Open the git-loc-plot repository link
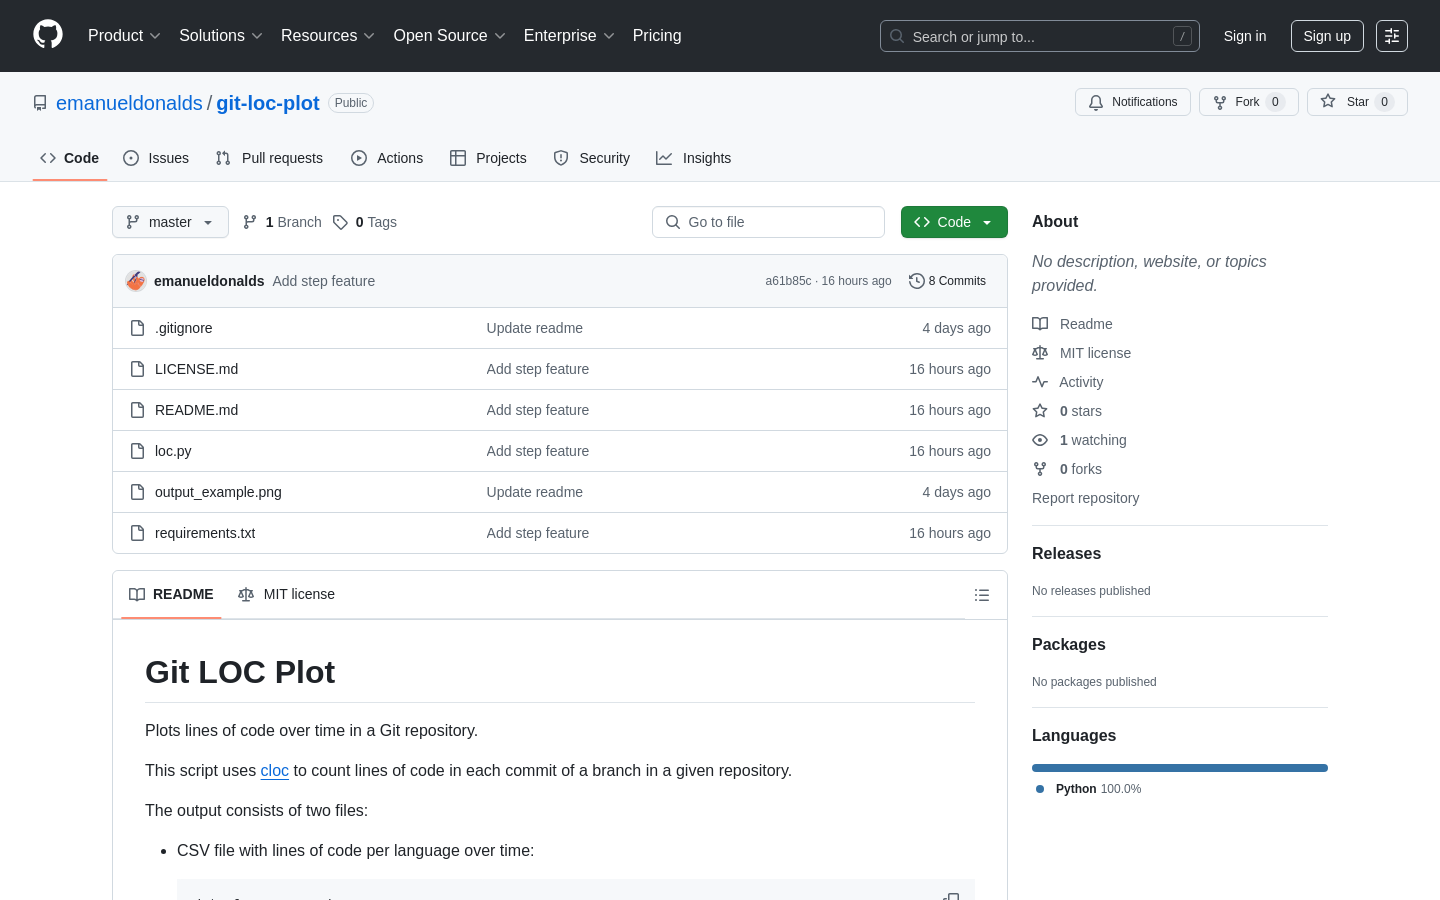 click(x=268, y=103)
